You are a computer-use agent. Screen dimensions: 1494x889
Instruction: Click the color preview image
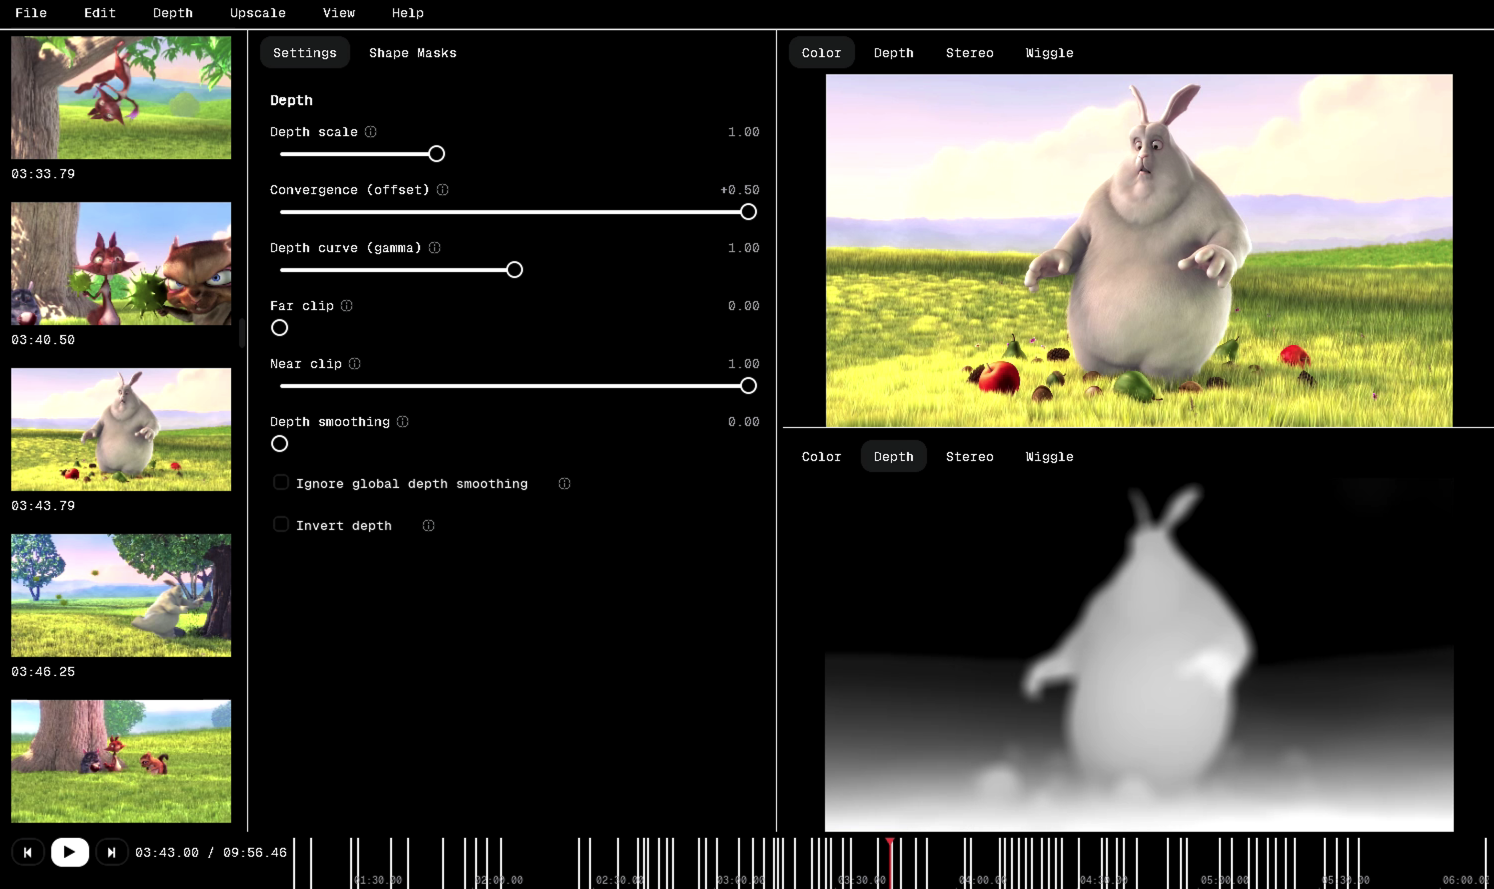pos(1139,251)
